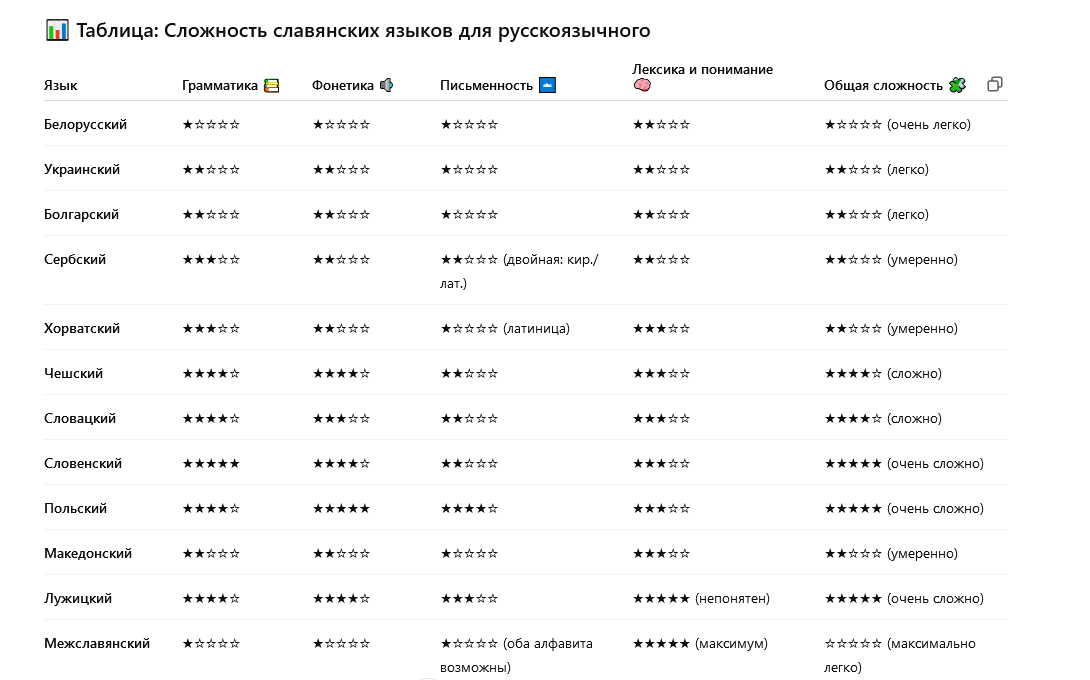Click the (непонятен) note in Лужицкий row
Image resolution: width=1090 pixels, height=680 pixels.
732,599
